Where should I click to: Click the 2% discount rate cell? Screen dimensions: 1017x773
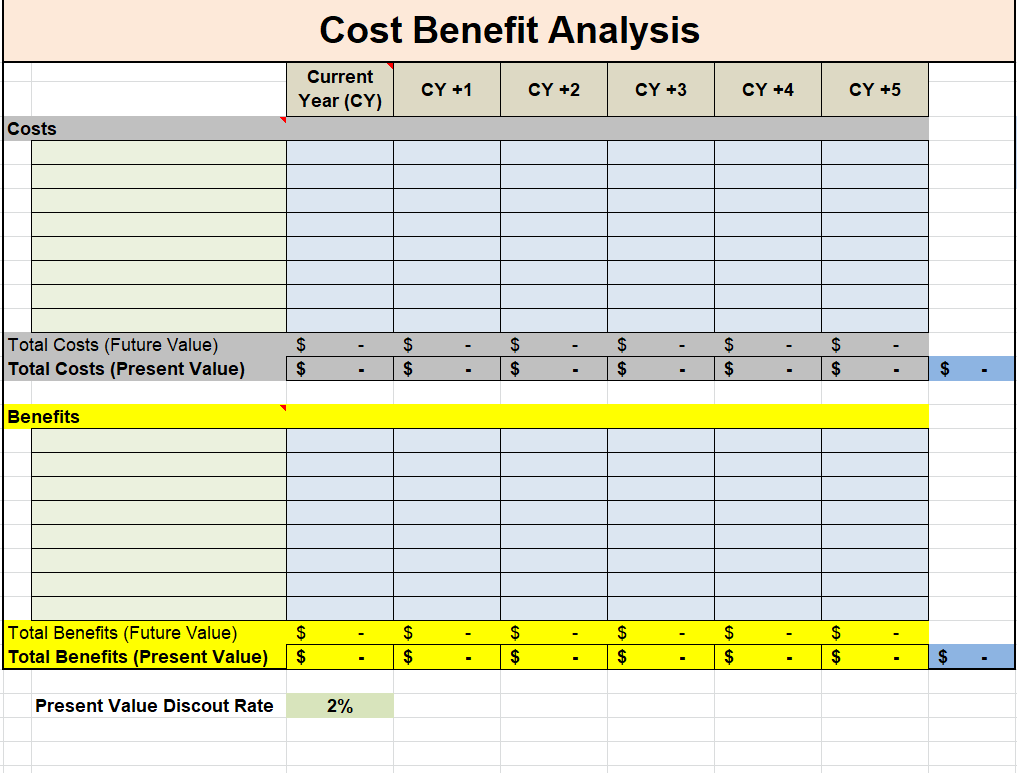pos(340,706)
